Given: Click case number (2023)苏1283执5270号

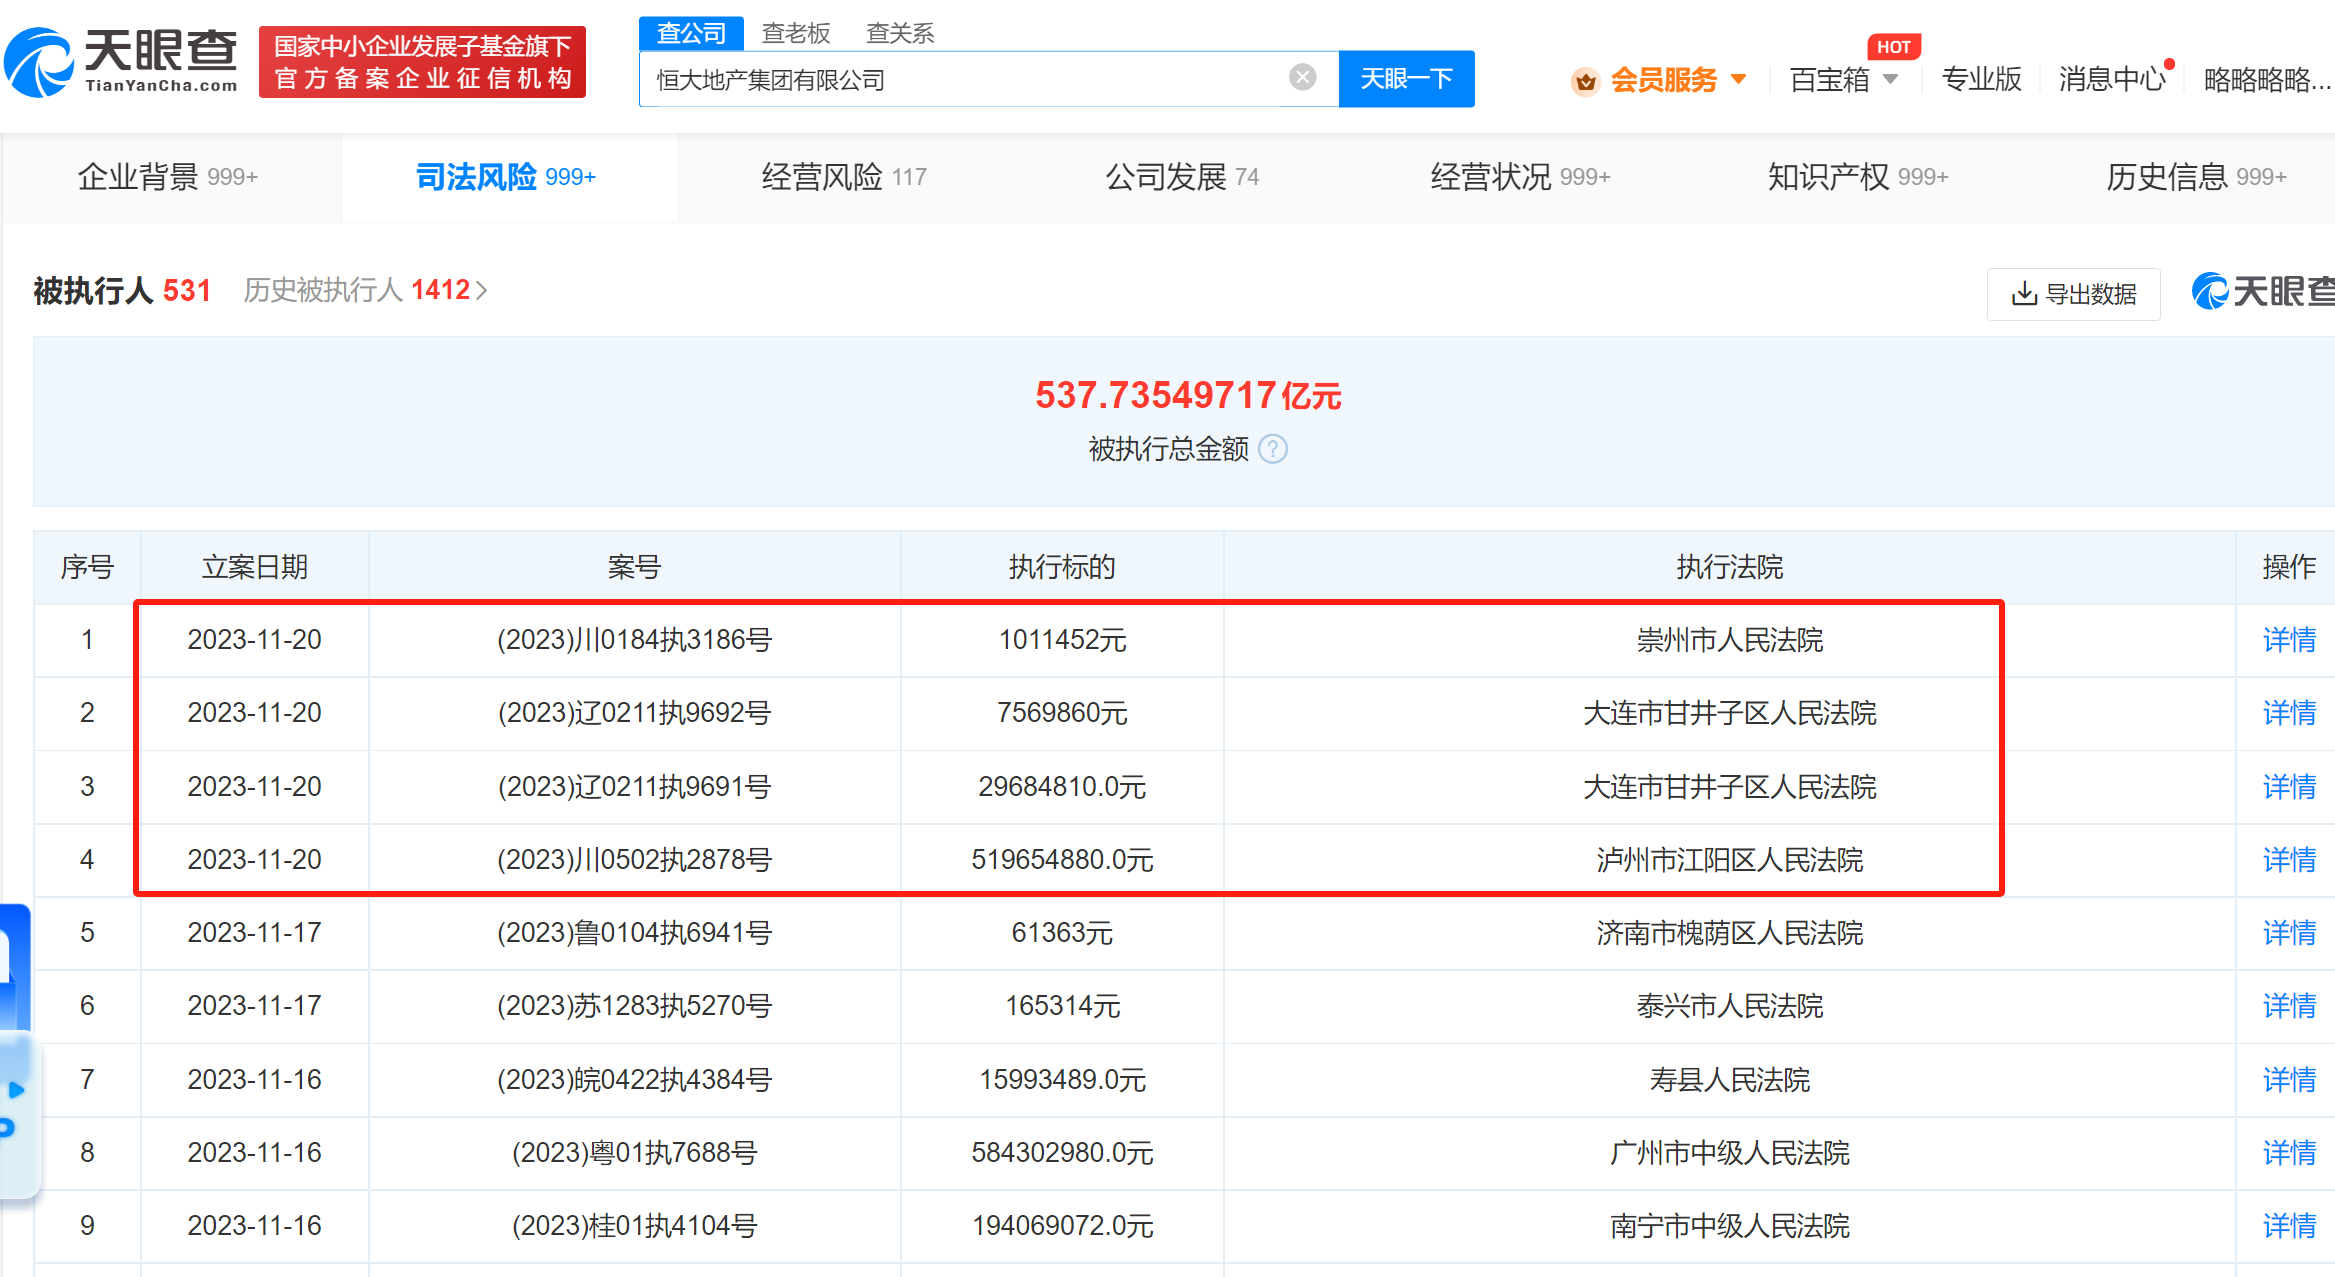Looking at the screenshot, I should tap(634, 1006).
